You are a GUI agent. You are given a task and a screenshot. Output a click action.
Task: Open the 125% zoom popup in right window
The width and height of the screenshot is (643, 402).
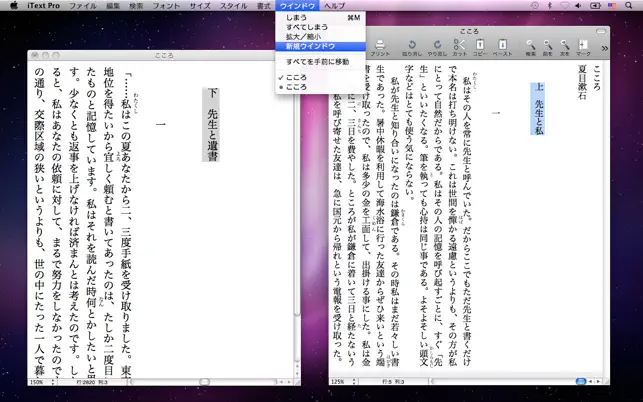point(343,382)
